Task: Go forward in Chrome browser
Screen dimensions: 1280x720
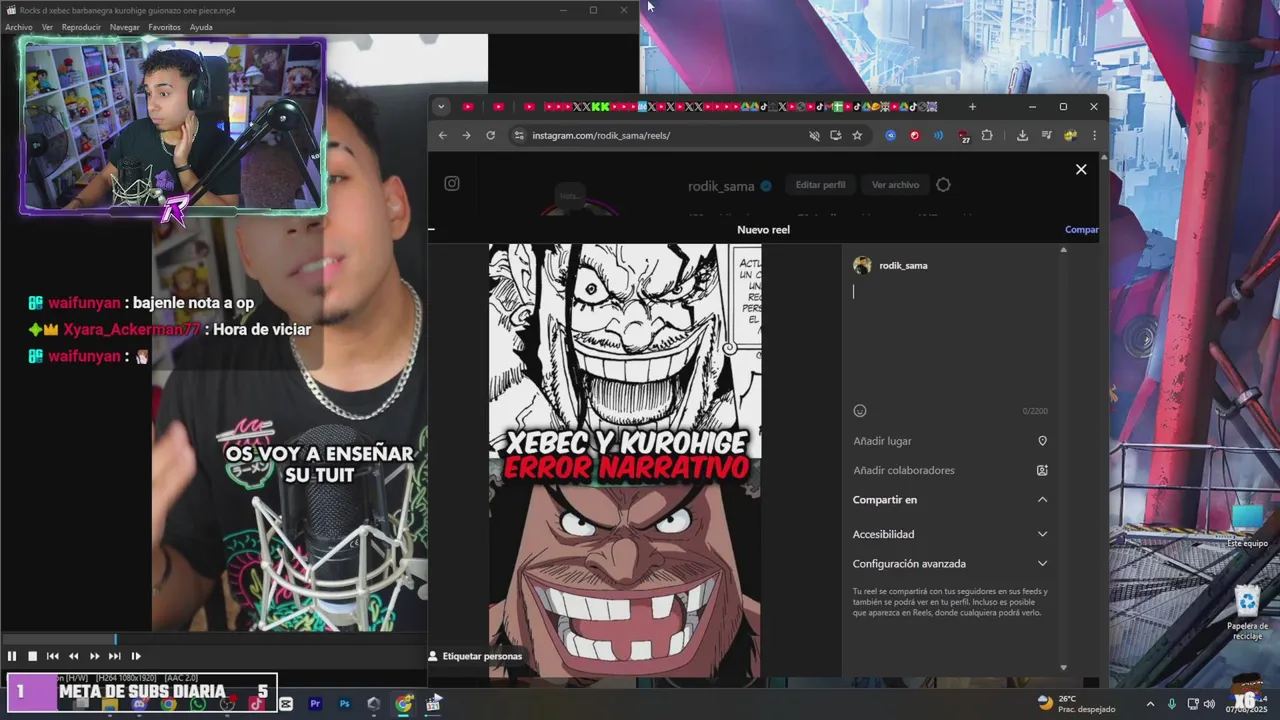Action: [x=466, y=135]
